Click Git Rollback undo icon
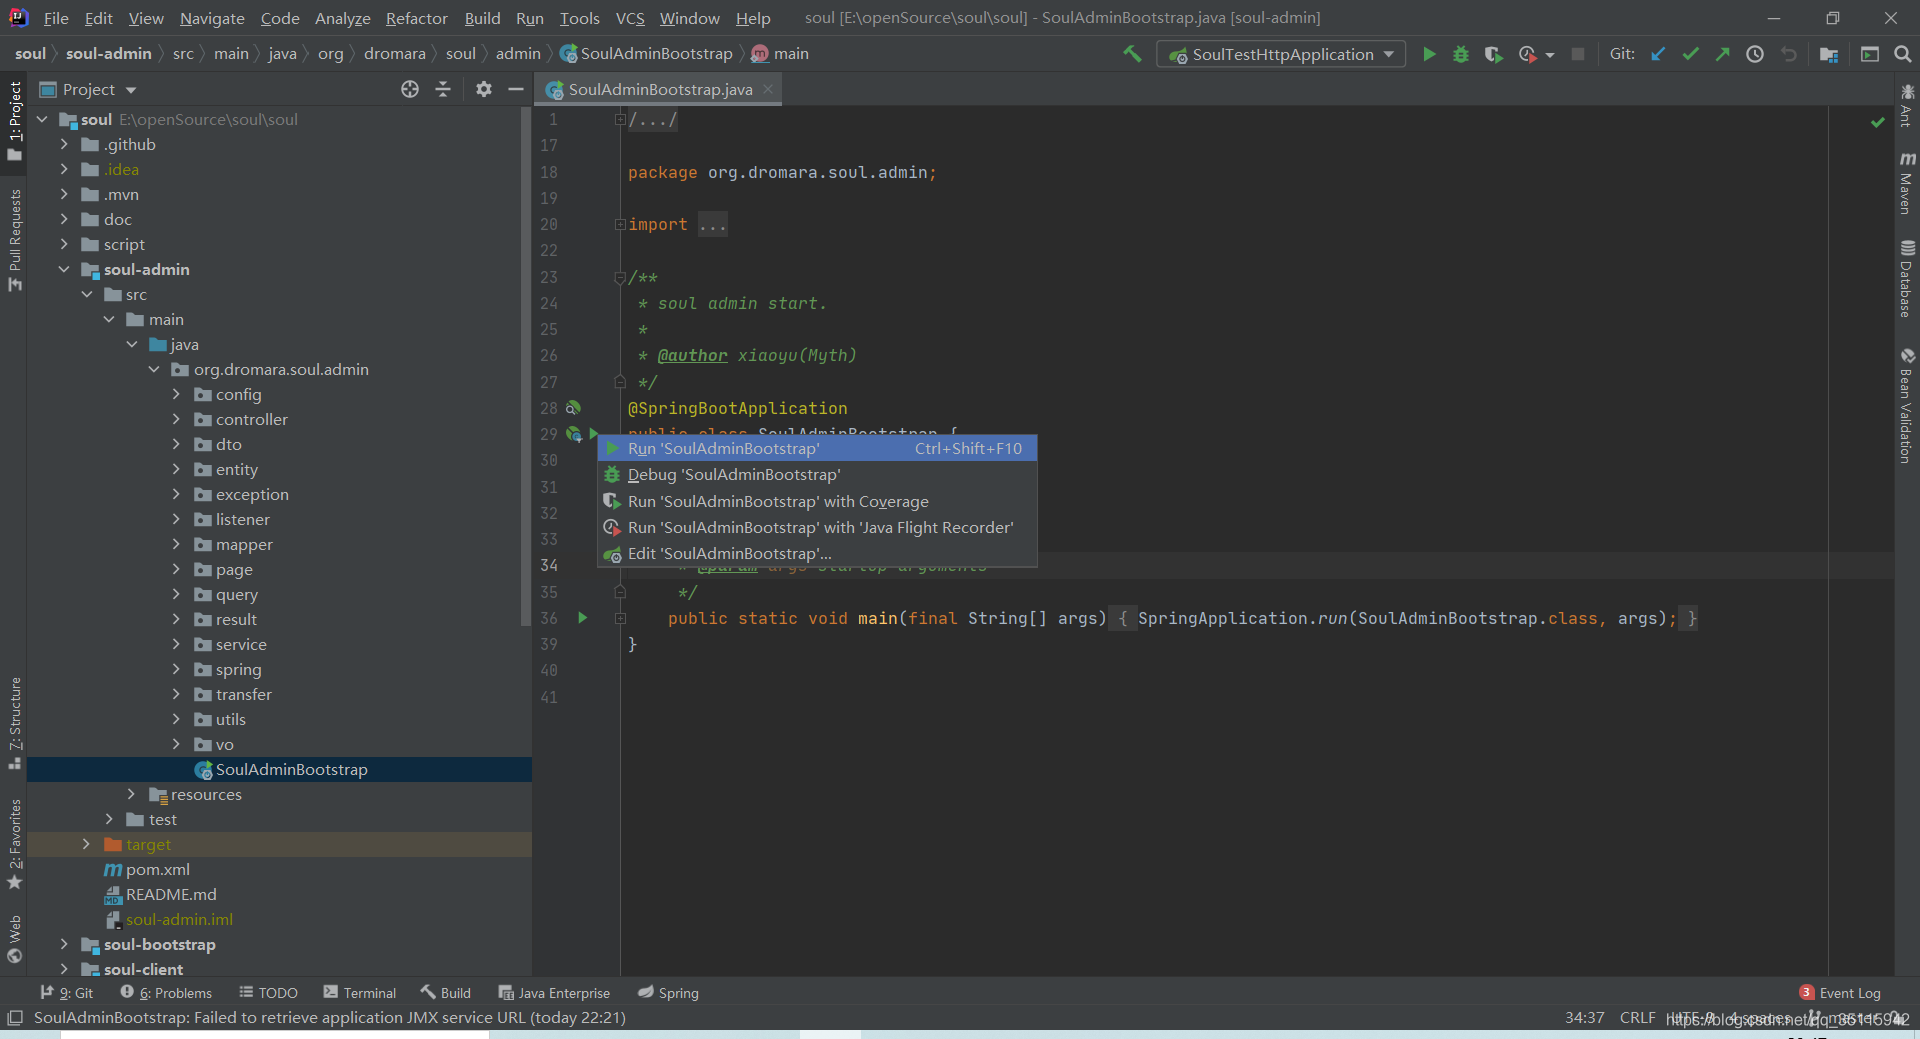Image resolution: width=1920 pixels, height=1039 pixels. tap(1788, 54)
